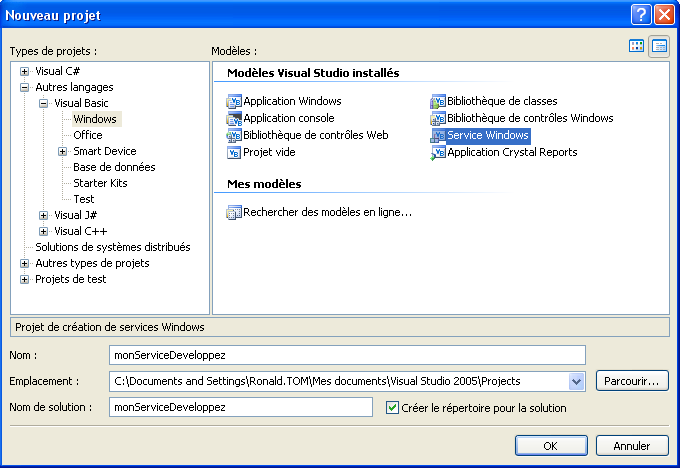Switch to large icons view

point(636,46)
